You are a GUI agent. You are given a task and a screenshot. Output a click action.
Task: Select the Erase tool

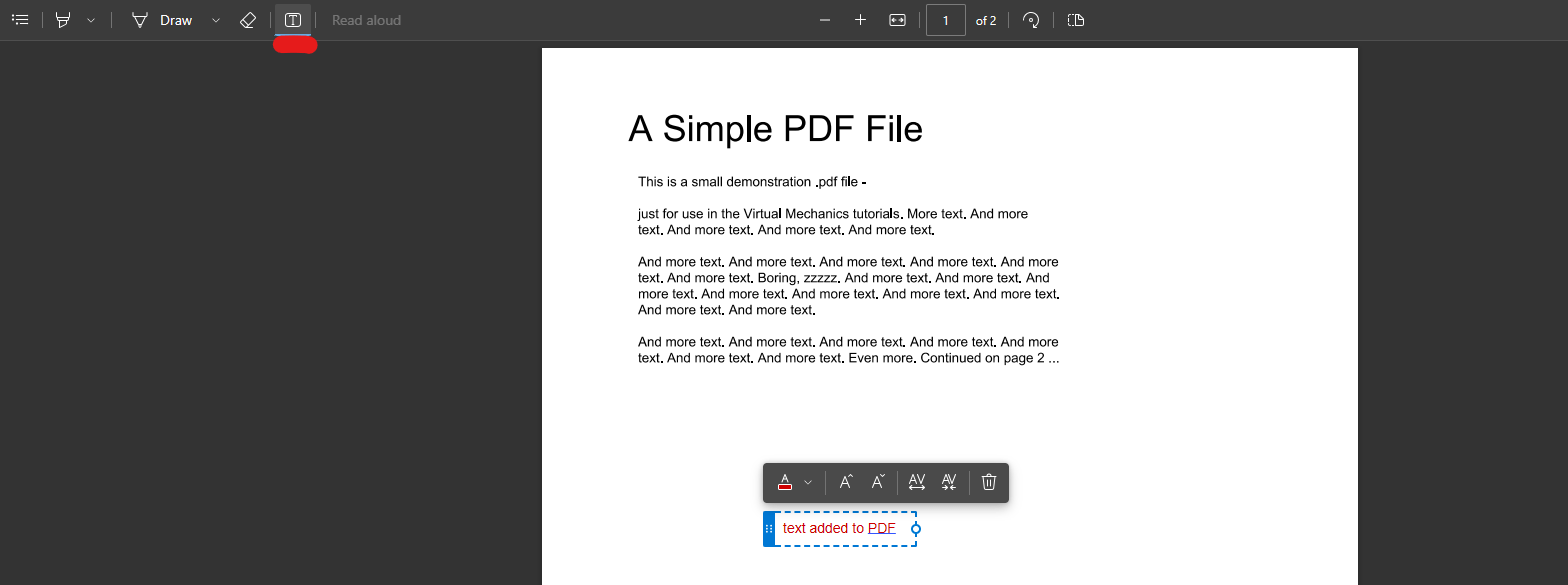[249, 20]
